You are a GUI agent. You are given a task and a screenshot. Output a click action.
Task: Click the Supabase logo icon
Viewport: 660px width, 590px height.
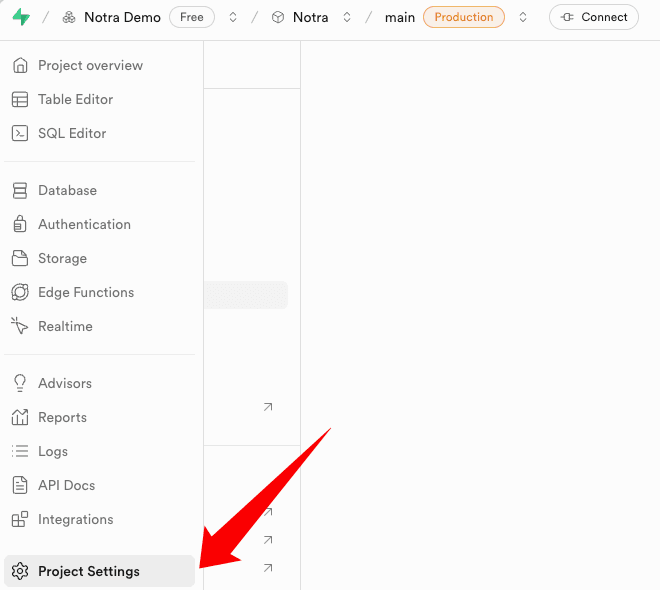coord(20,17)
